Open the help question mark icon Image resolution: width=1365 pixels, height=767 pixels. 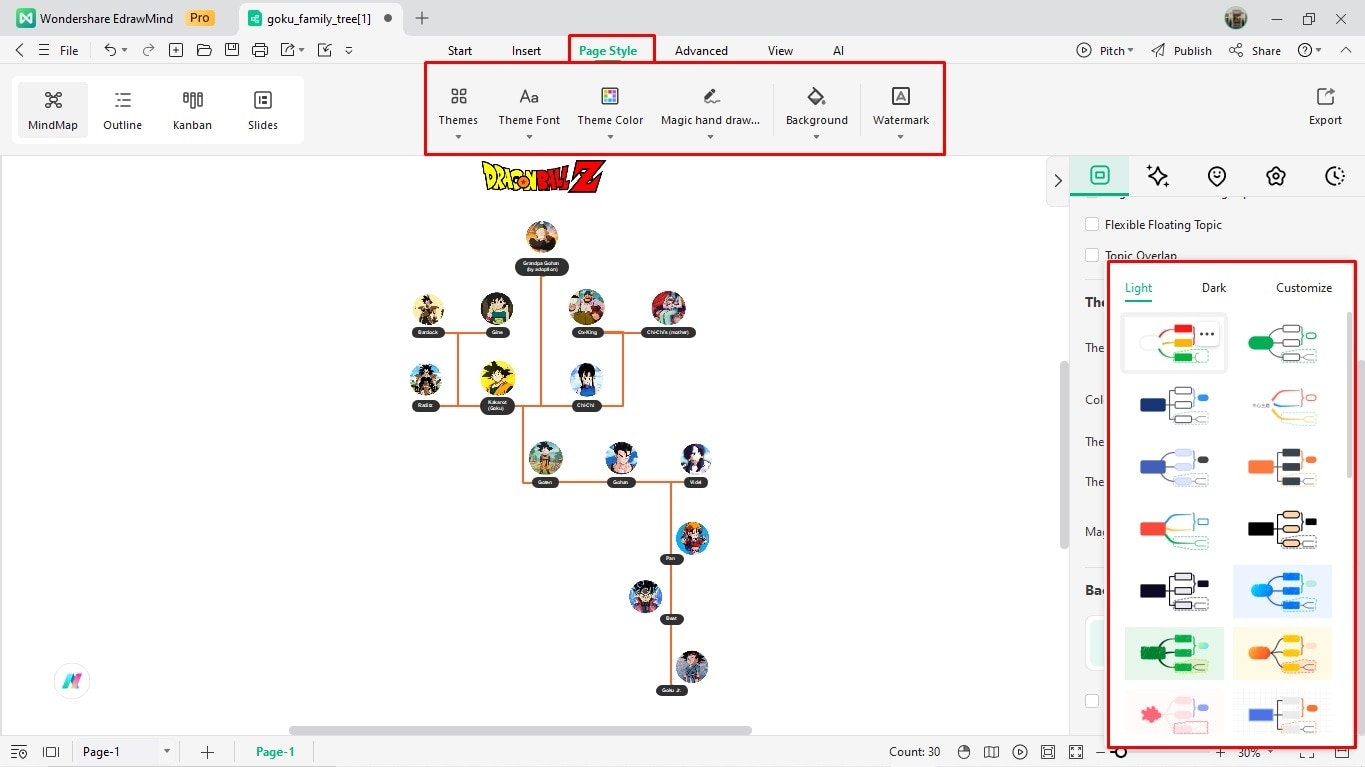click(x=1305, y=50)
